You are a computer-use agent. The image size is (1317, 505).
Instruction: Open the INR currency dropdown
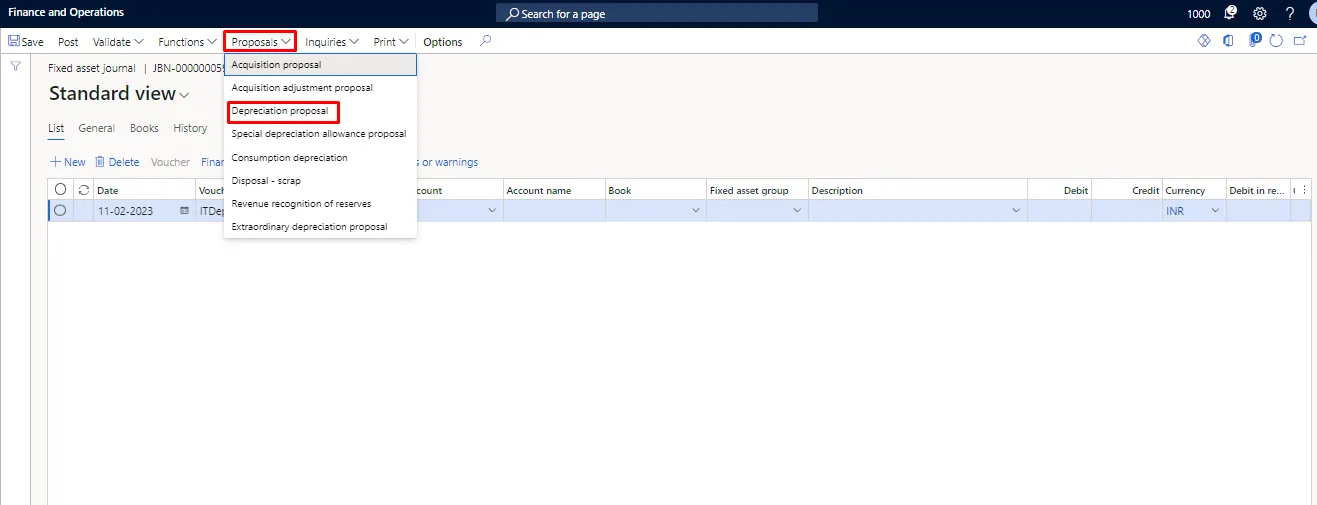coord(1215,211)
